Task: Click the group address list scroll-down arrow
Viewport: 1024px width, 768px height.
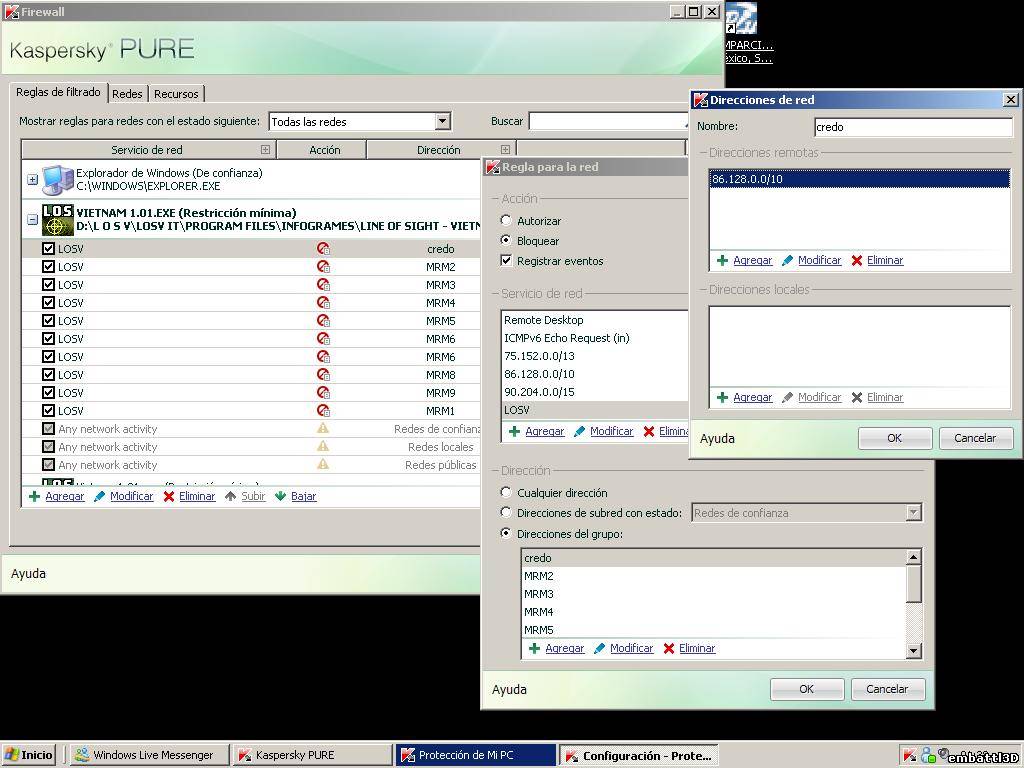Action: tap(914, 650)
